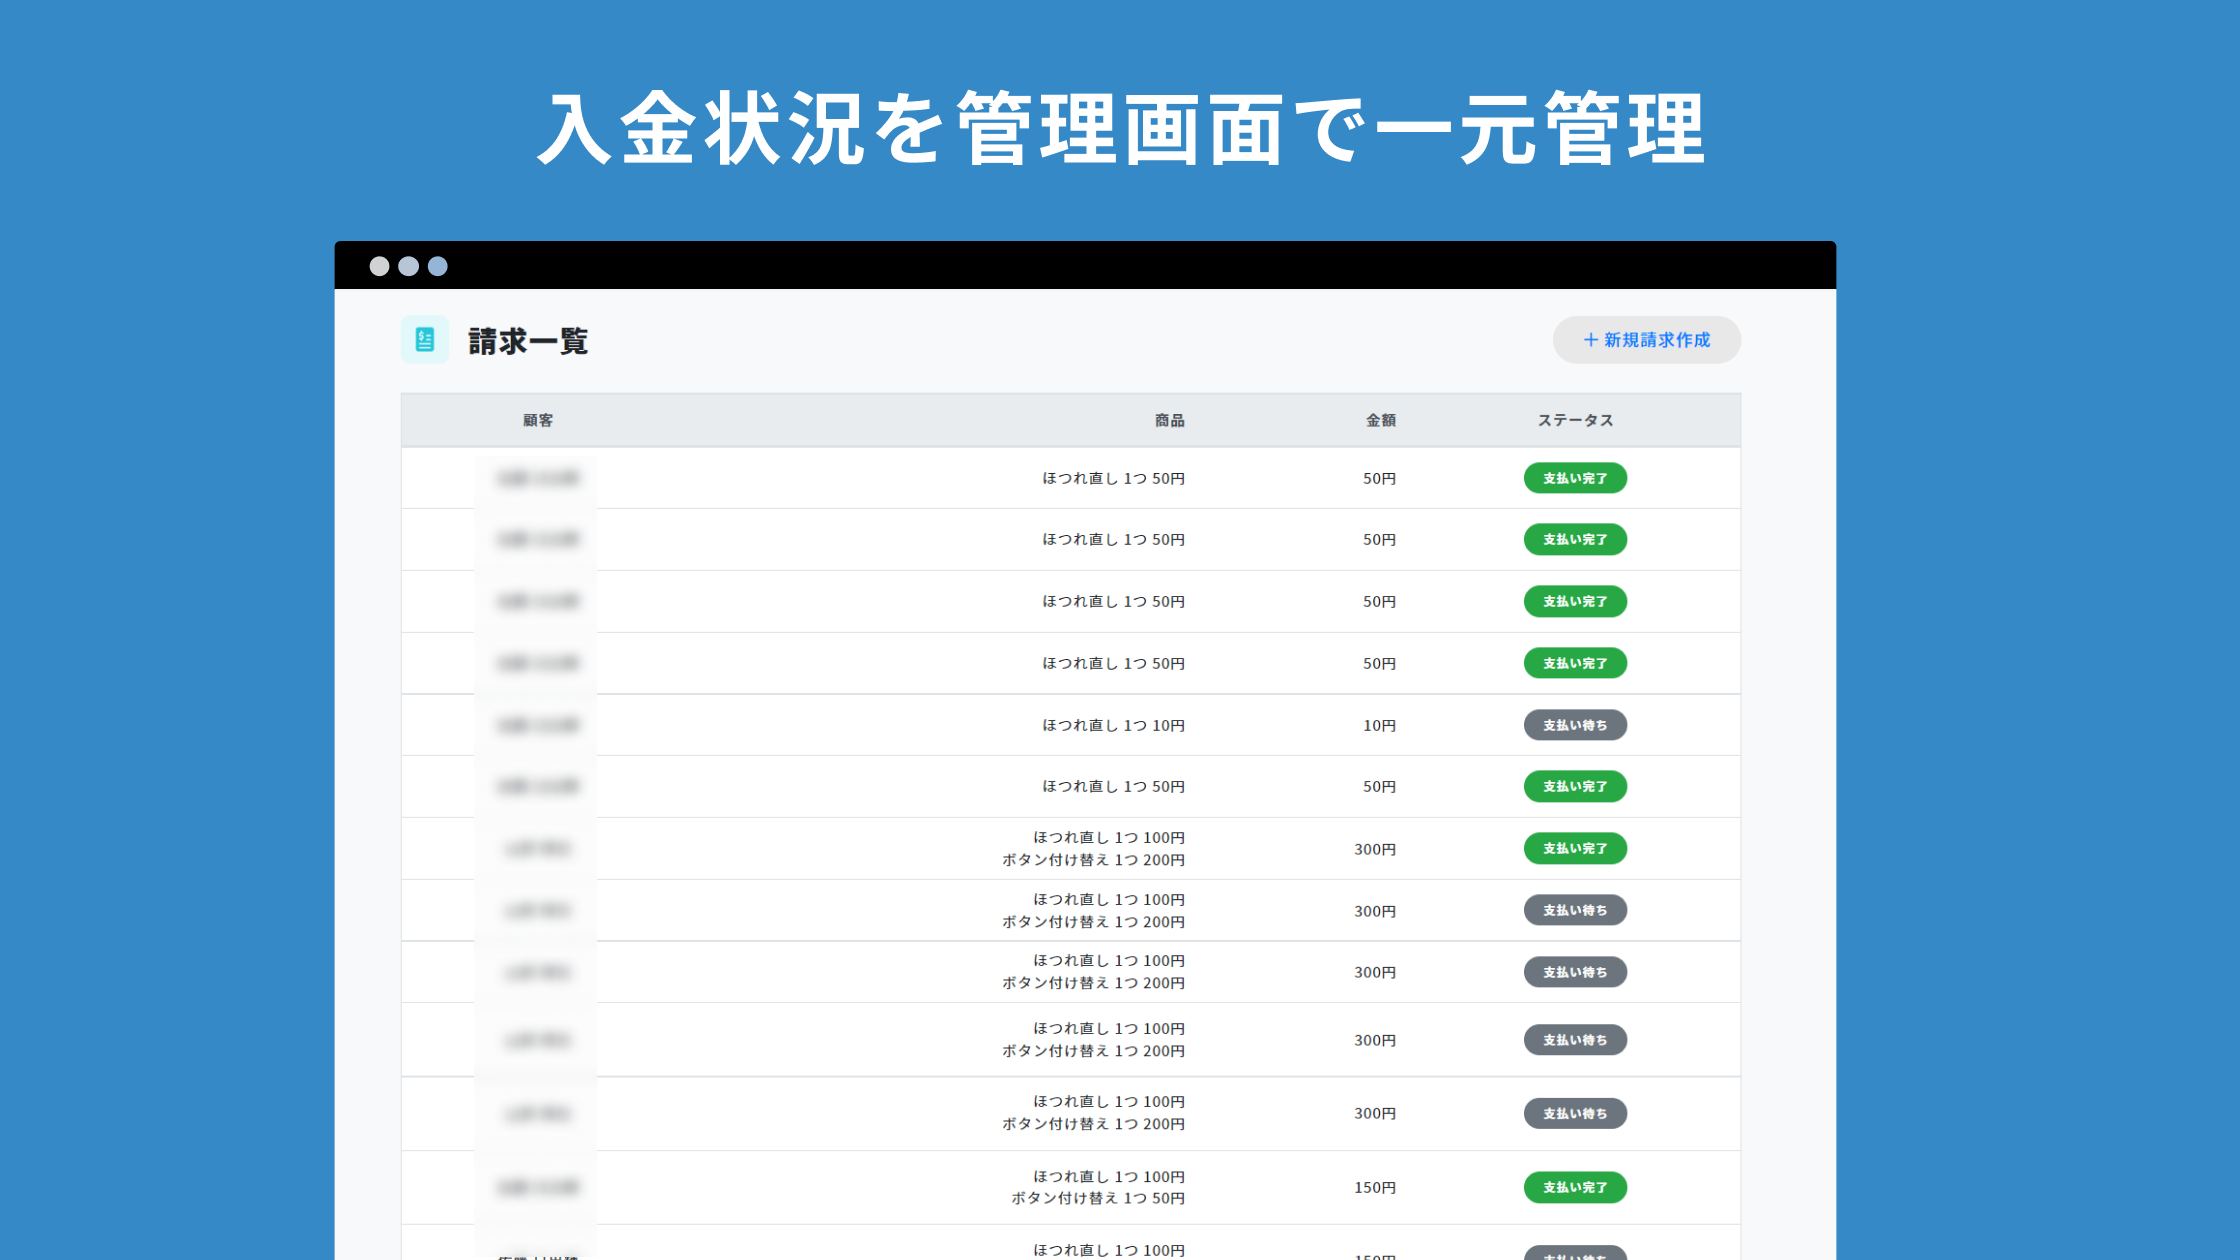
Task: Click the leftmost gray dot in the title bar
Action: 379,266
